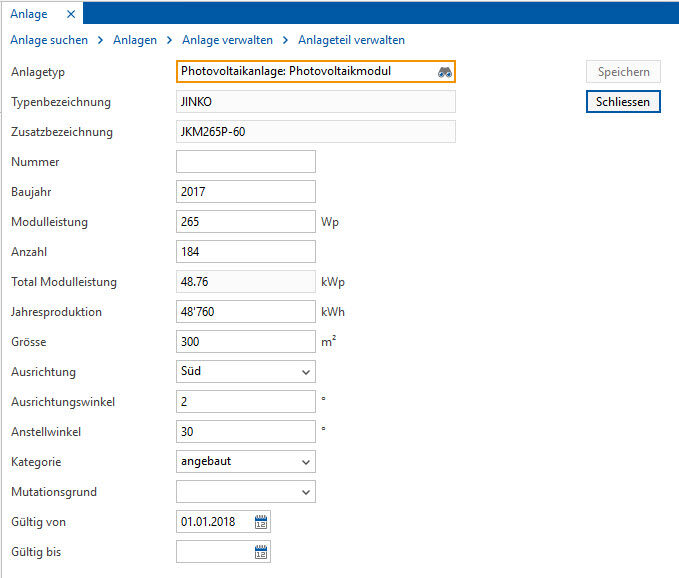Open the empty Mutationsgrund dropdown
Viewport: 679px width, 578px height.
tap(246, 492)
